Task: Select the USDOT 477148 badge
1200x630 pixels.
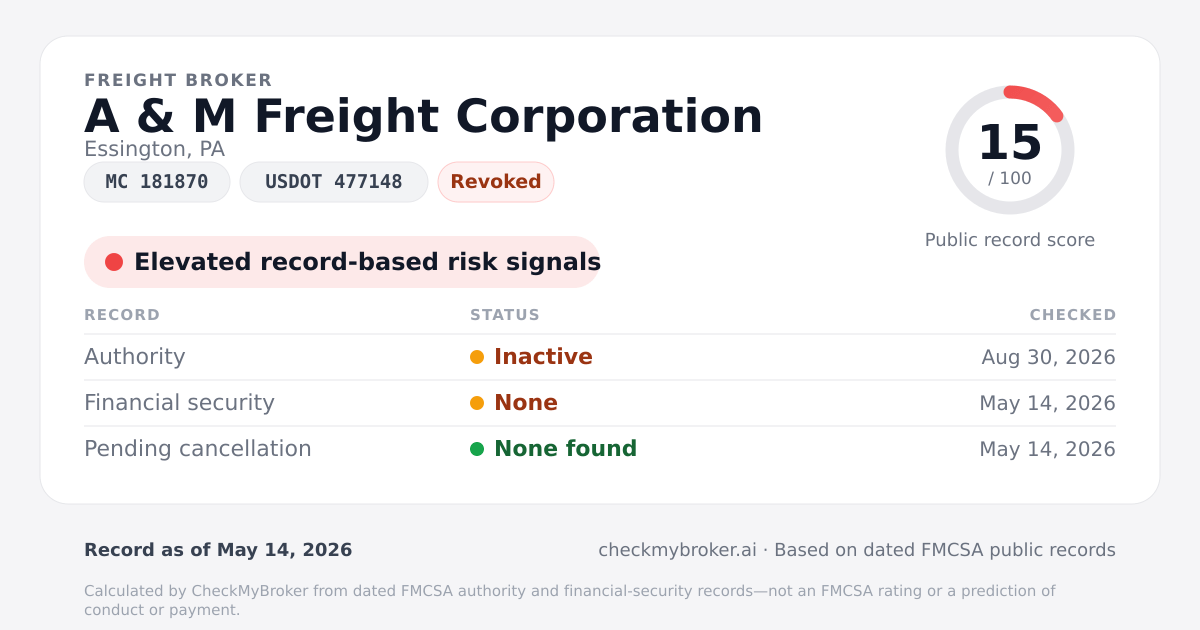Action: [334, 182]
